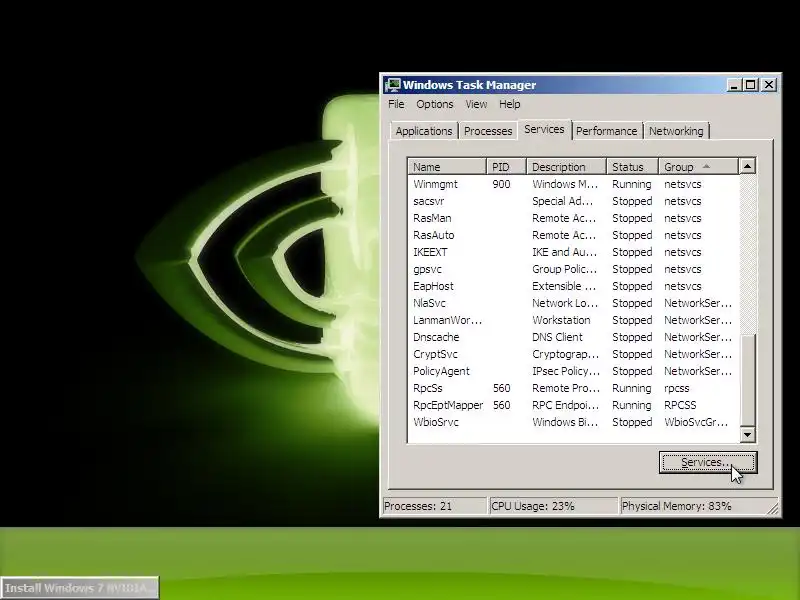Sort by Description column header
This screenshot has height=600, width=800.
566,167
